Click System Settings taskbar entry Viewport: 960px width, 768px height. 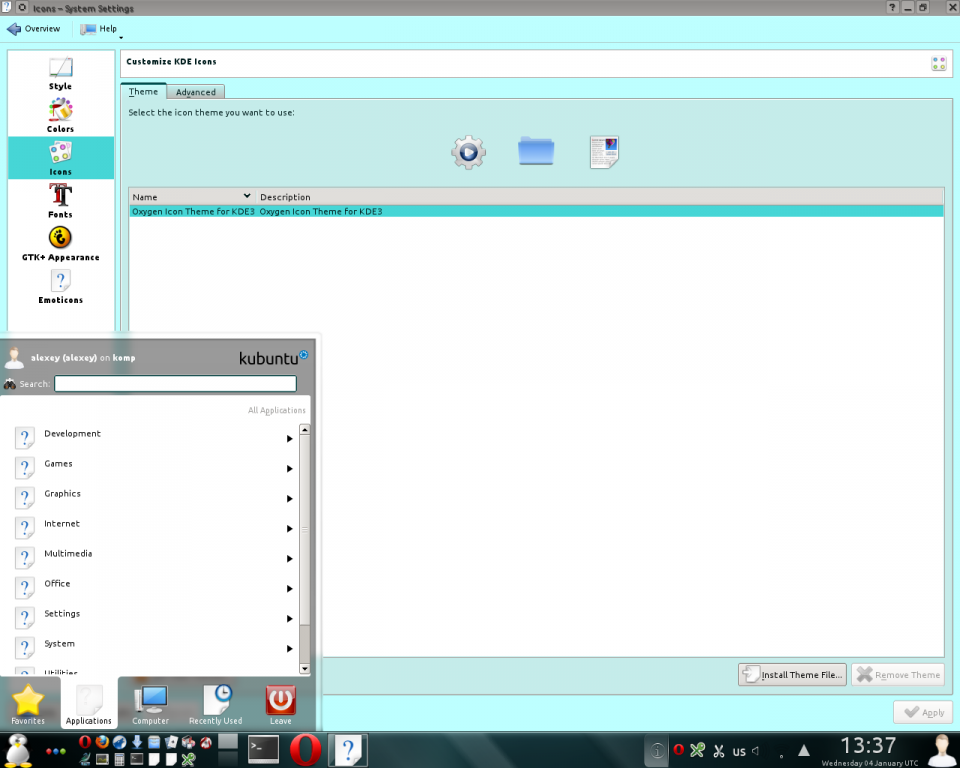click(348, 750)
